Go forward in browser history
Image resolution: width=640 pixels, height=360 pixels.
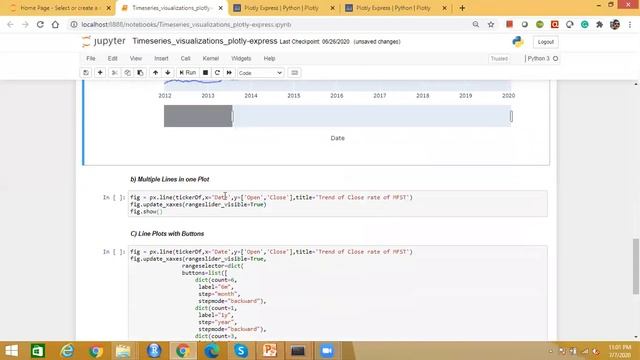(x=25, y=24)
